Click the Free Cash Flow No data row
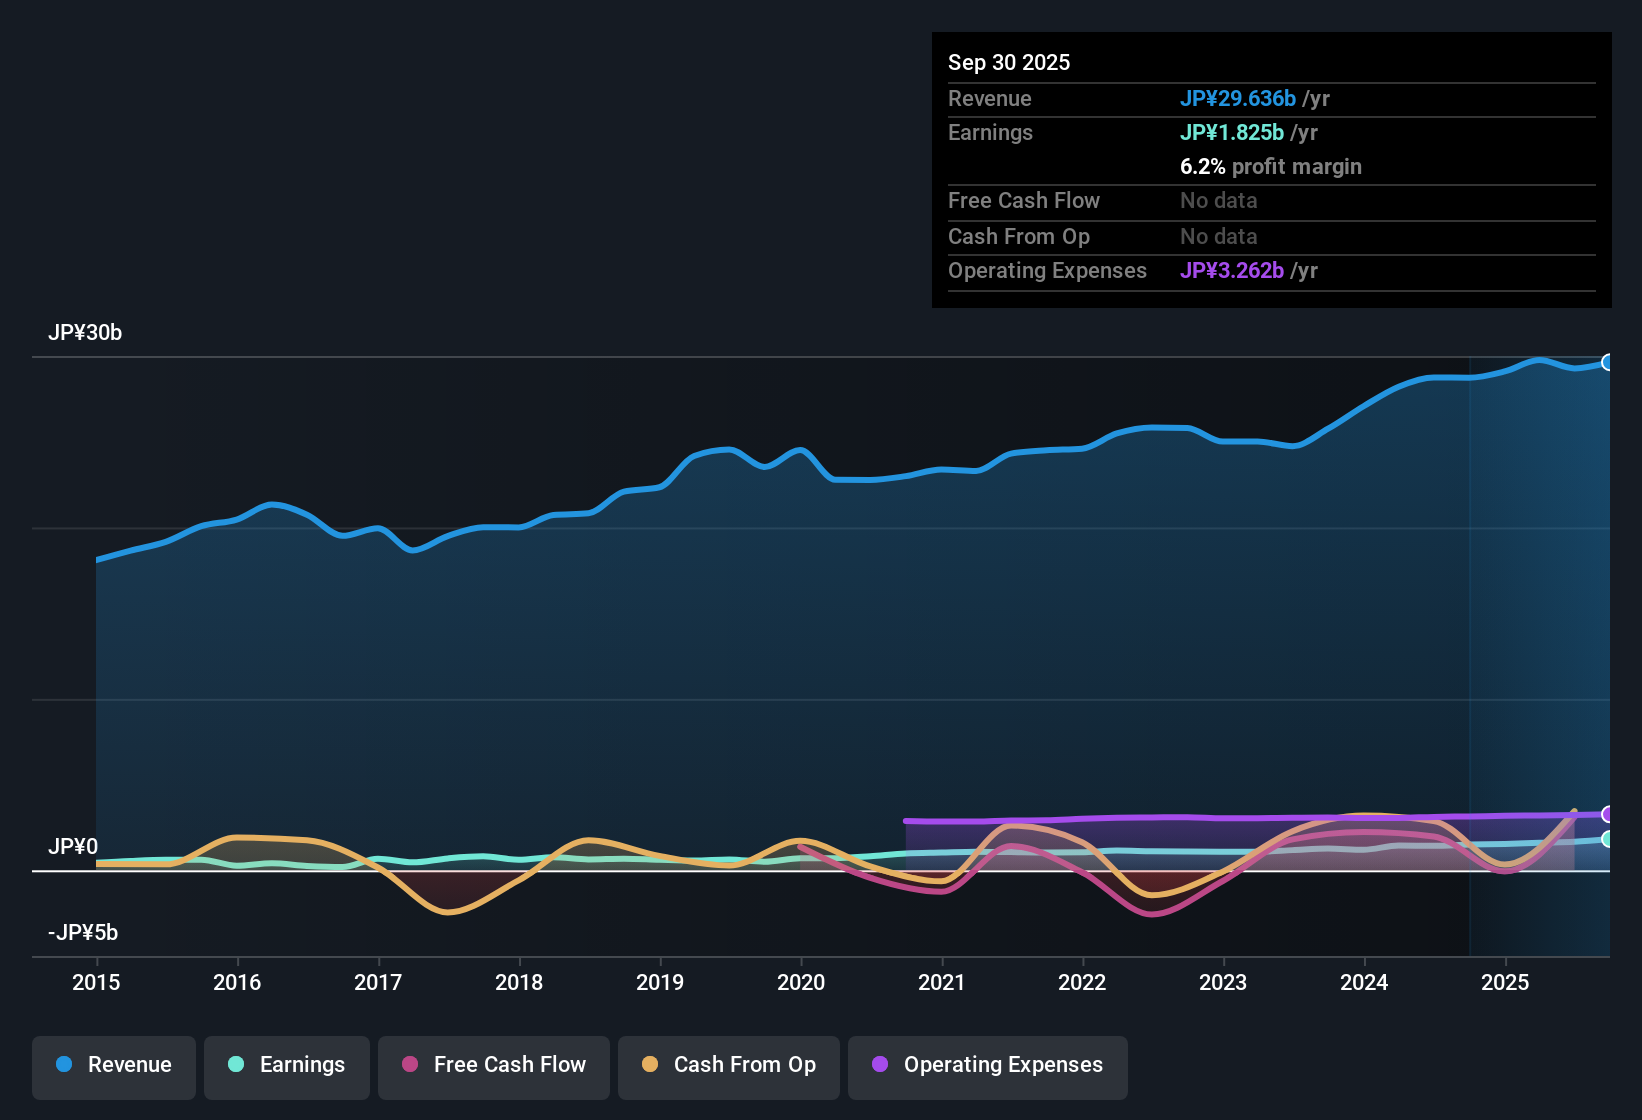 click(1025, 201)
